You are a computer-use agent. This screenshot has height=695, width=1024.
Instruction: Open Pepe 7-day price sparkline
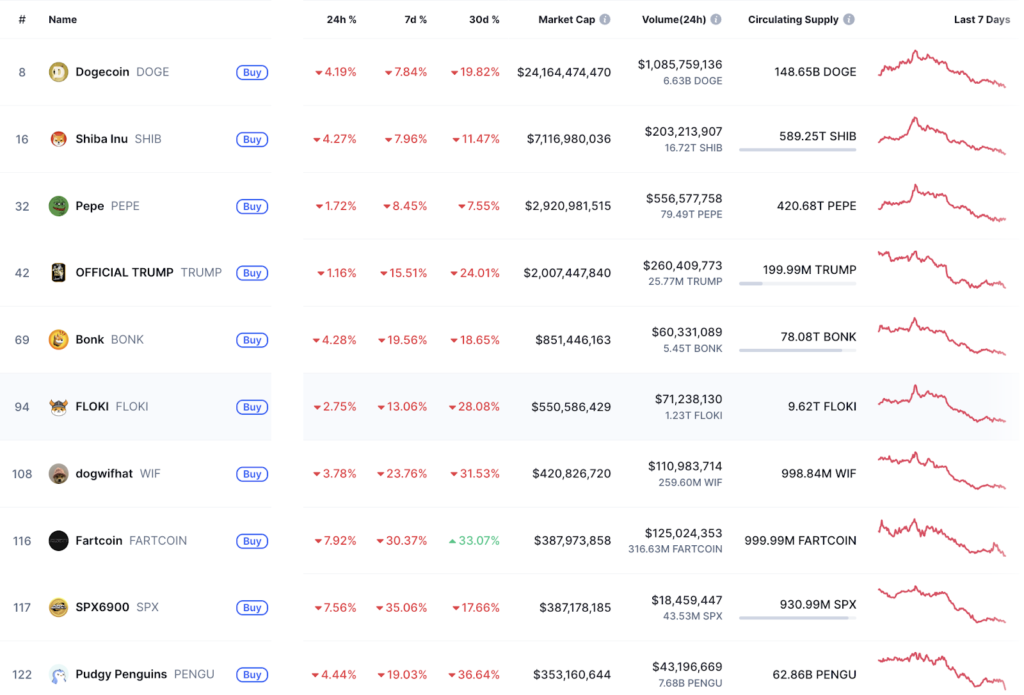[x=942, y=203]
